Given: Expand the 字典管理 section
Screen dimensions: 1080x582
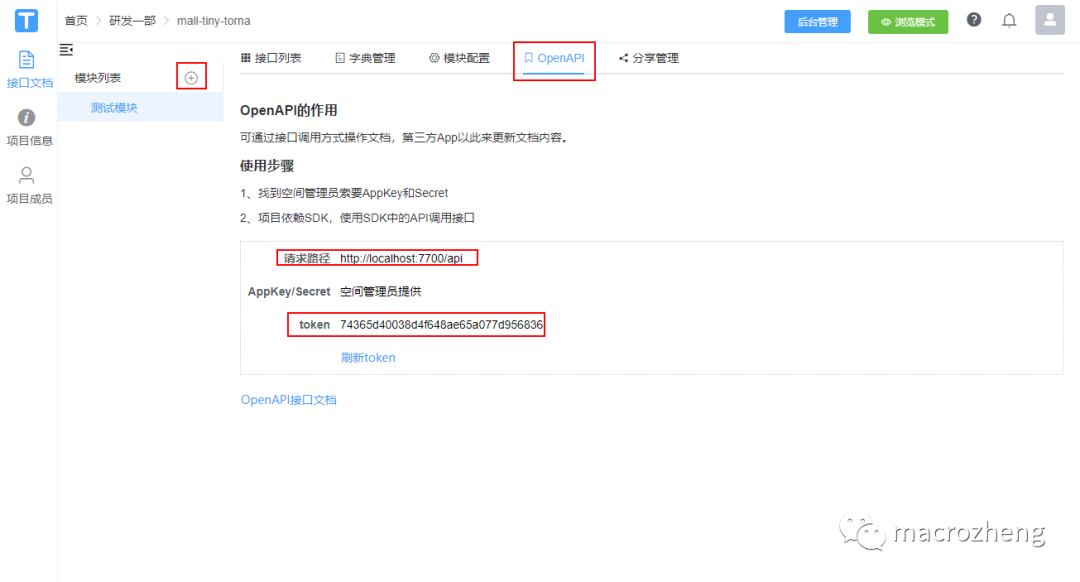Looking at the screenshot, I should click(x=366, y=58).
